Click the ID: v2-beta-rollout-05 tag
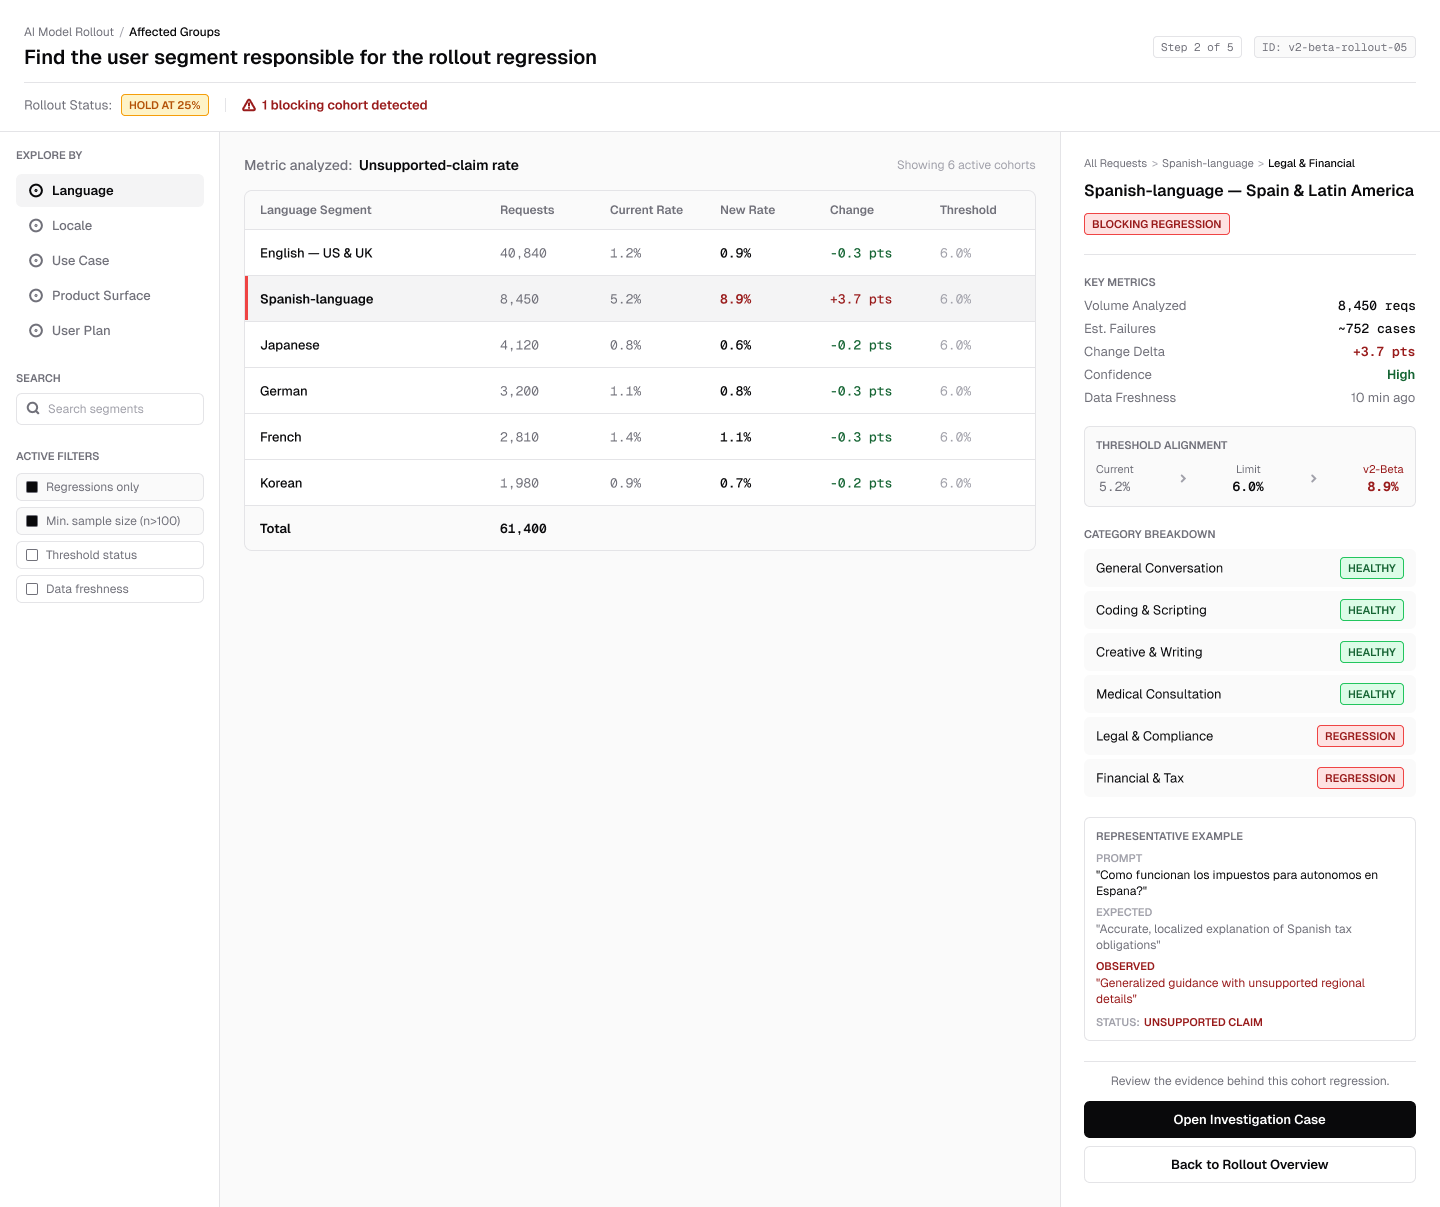Screen dimensions: 1440x1207 [1334, 47]
